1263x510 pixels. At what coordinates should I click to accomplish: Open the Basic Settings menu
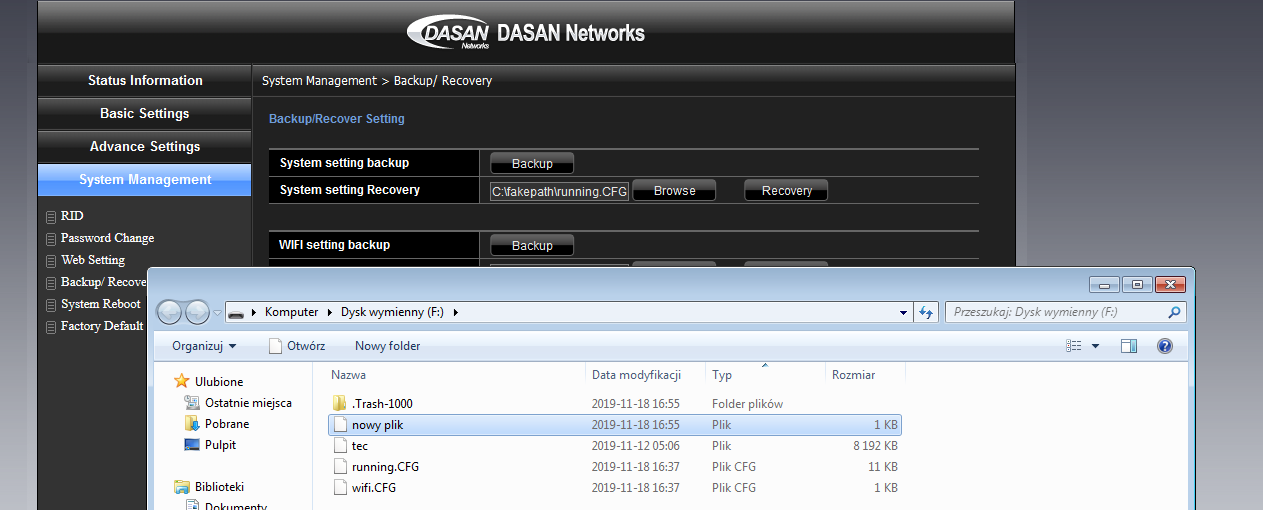point(145,114)
